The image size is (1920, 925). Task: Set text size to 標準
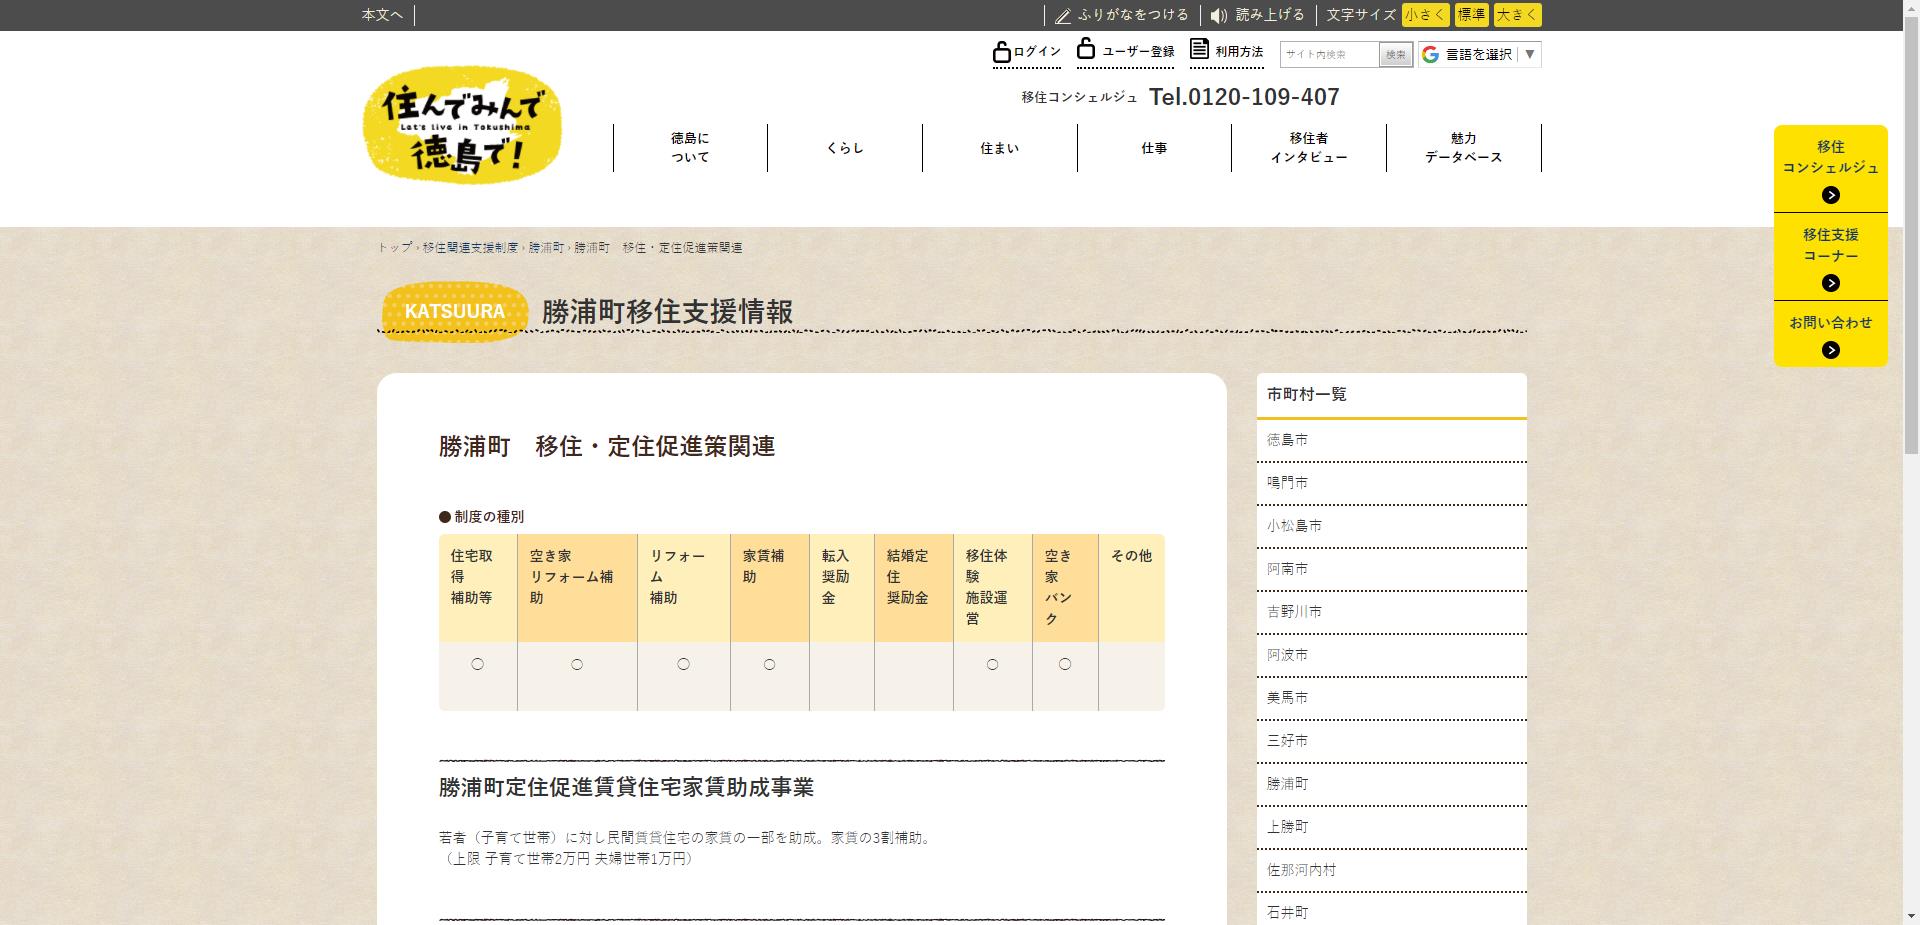pyautogui.click(x=1471, y=15)
